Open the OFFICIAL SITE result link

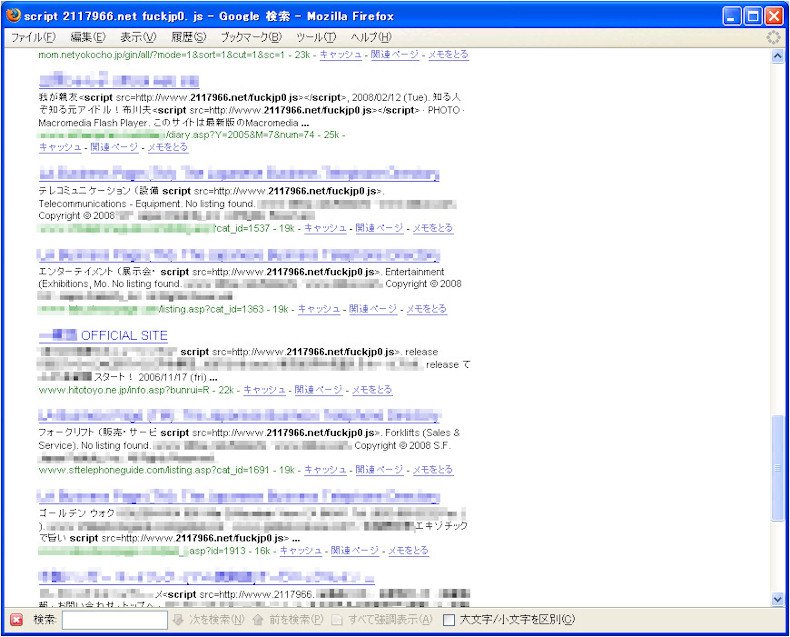pos(103,336)
